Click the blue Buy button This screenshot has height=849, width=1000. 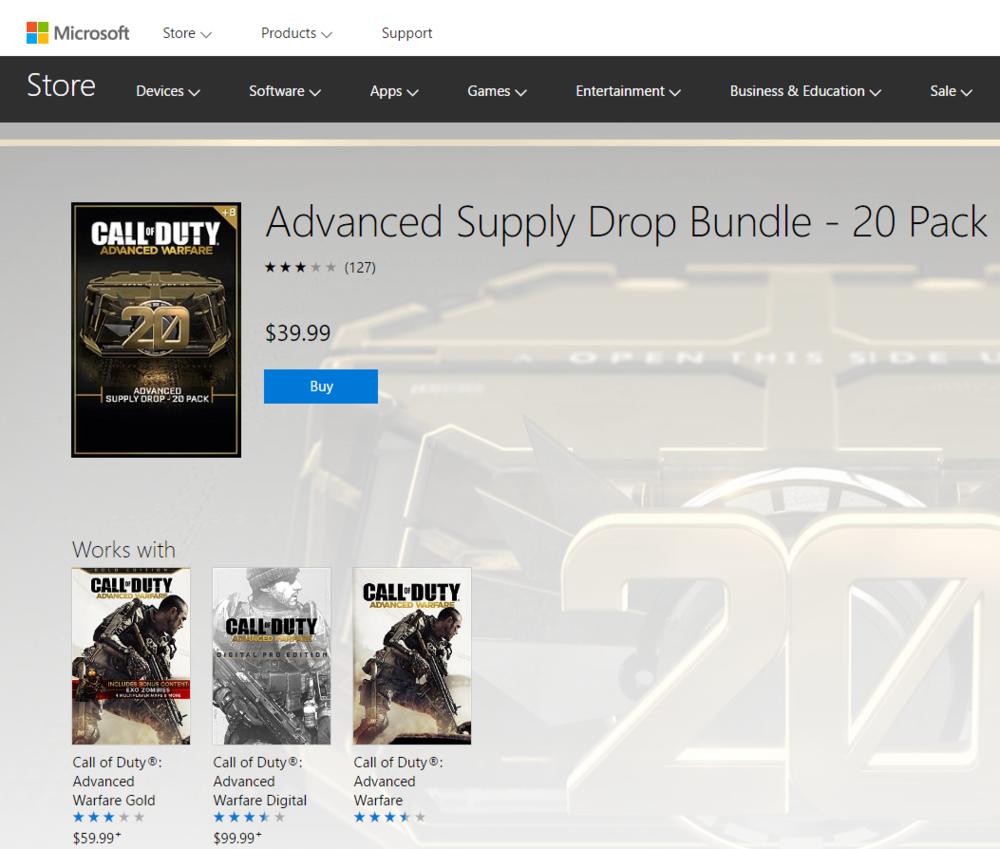click(x=321, y=386)
